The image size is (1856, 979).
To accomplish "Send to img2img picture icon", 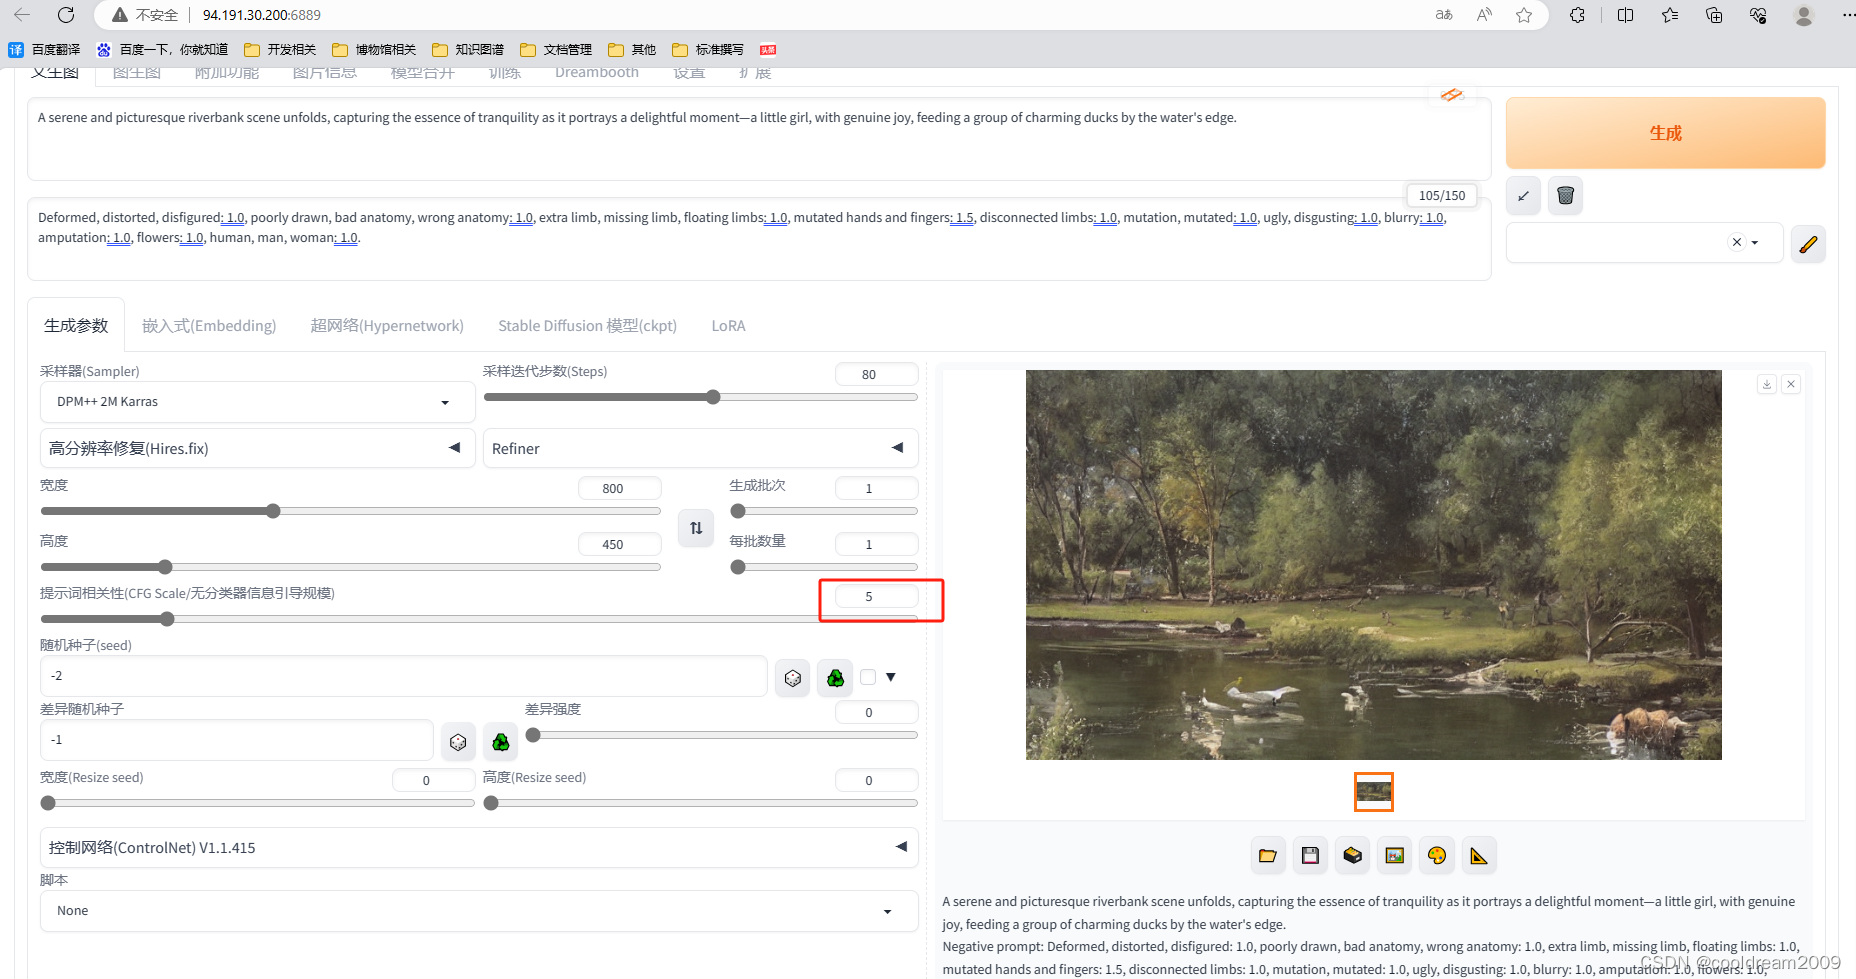I will coord(1395,855).
